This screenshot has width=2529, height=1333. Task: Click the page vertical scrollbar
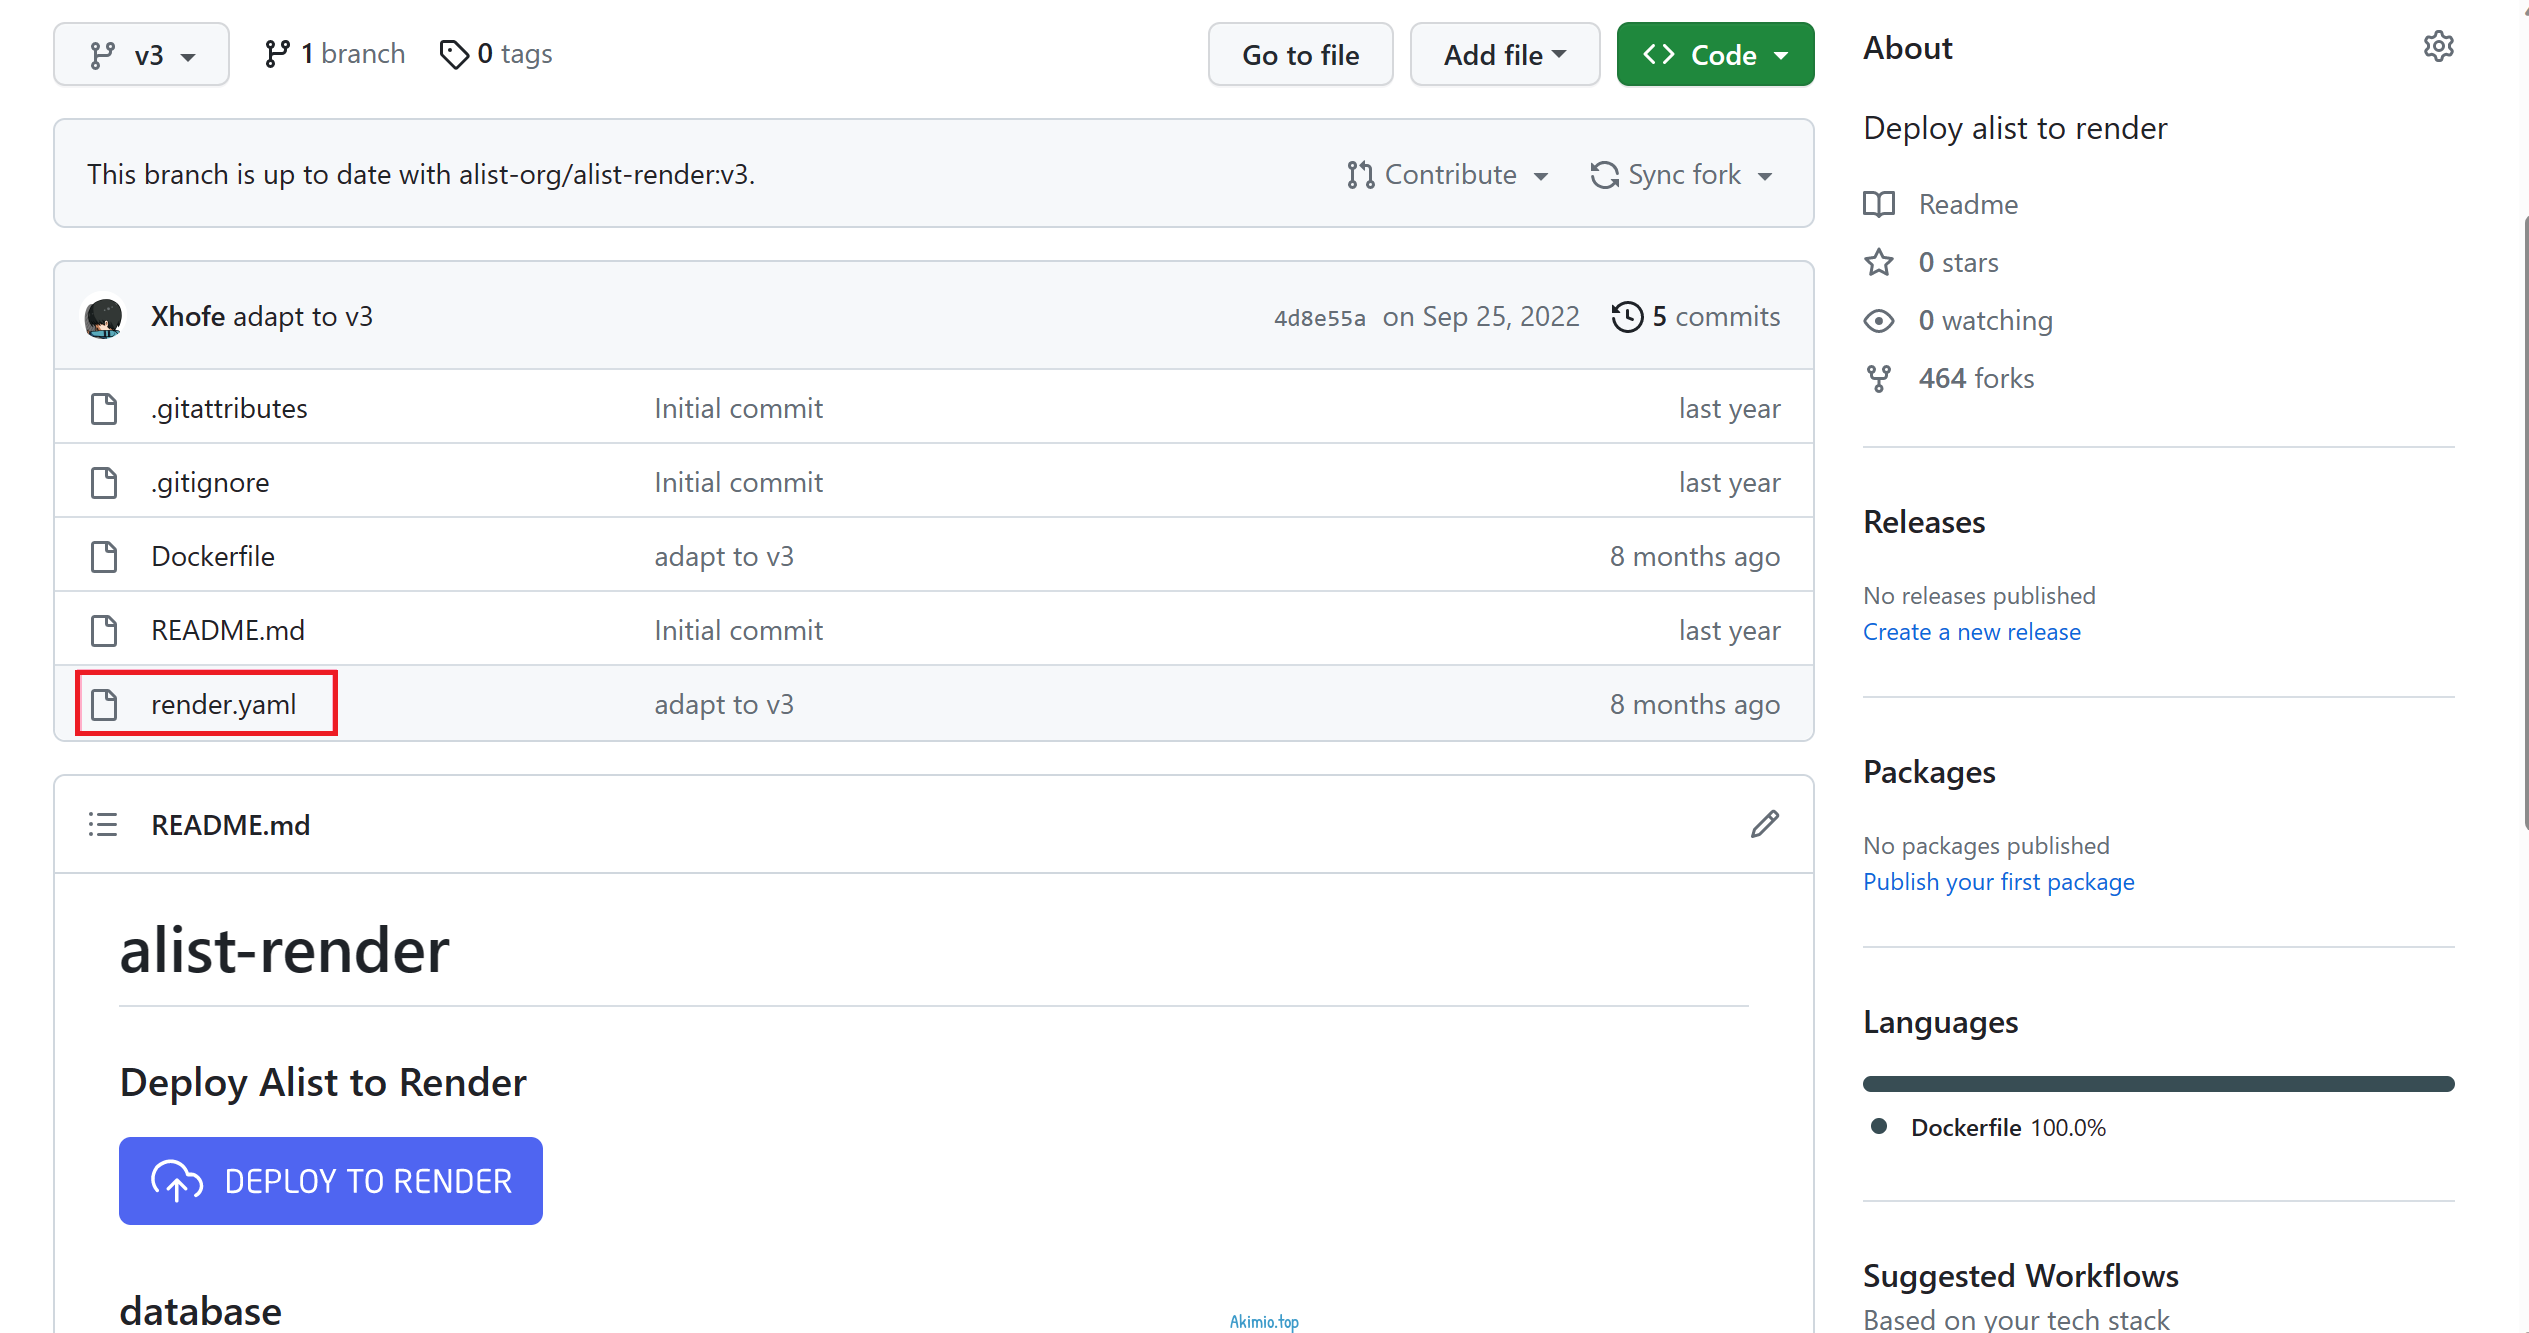[2525, 521]
